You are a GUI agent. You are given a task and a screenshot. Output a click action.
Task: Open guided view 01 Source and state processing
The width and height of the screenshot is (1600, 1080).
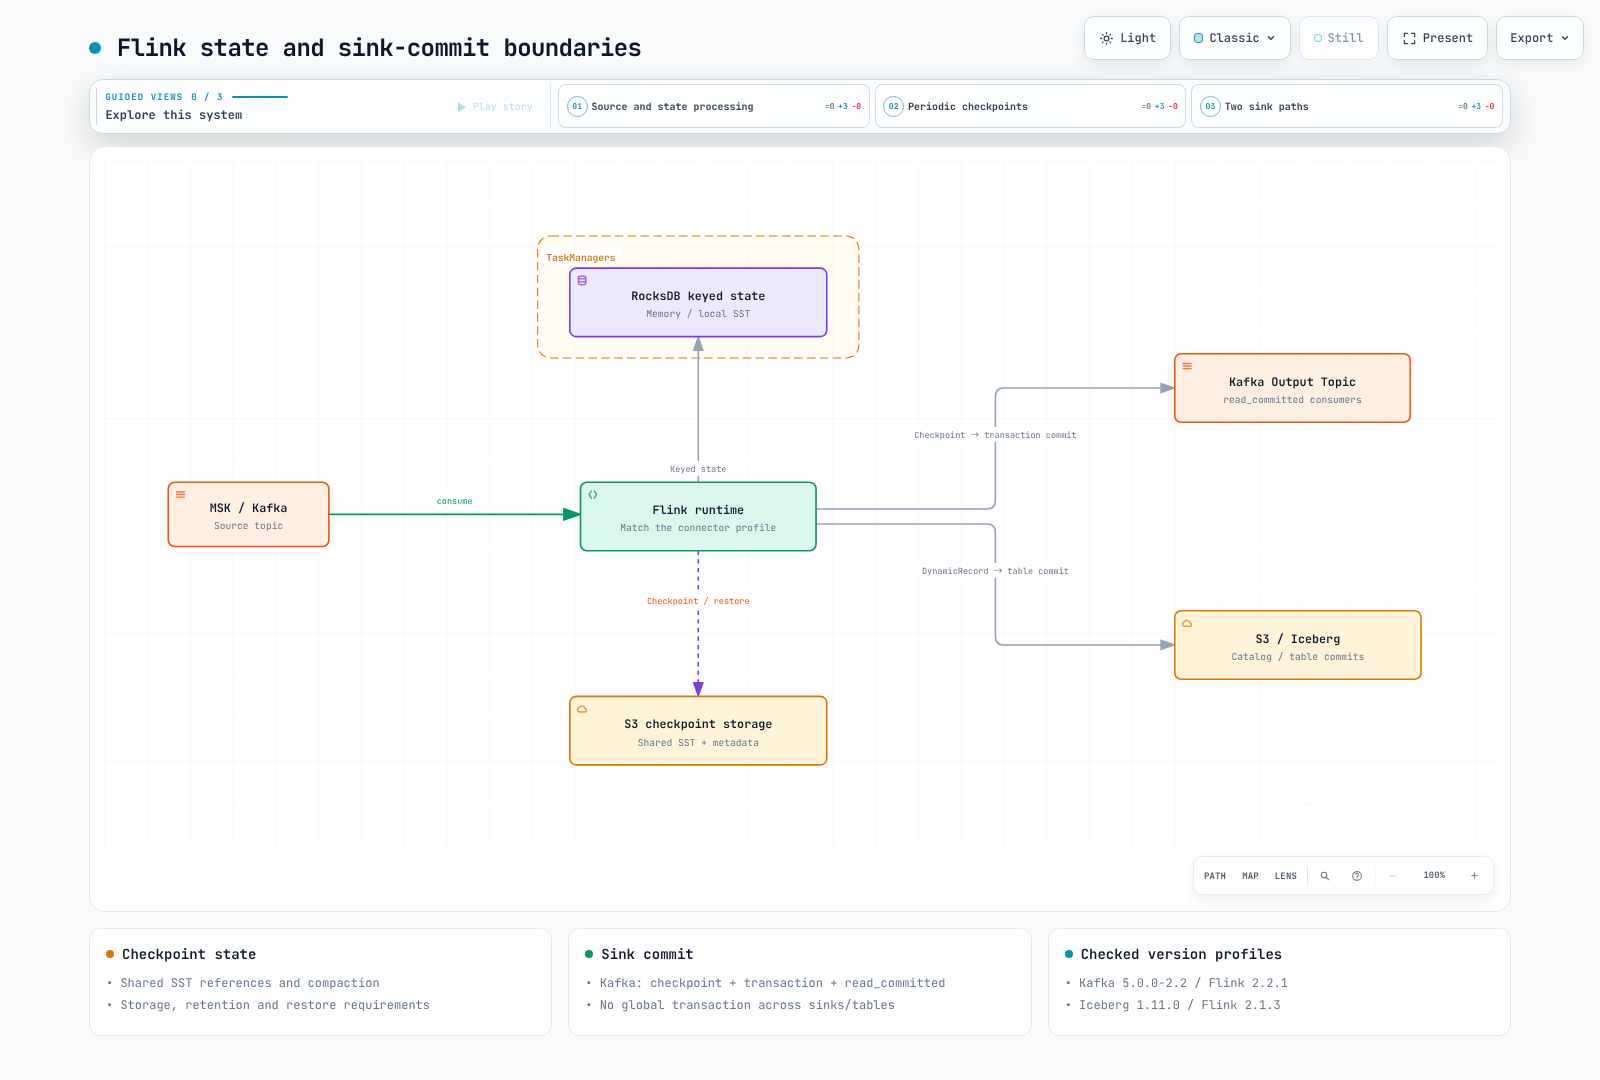point(713,106)
